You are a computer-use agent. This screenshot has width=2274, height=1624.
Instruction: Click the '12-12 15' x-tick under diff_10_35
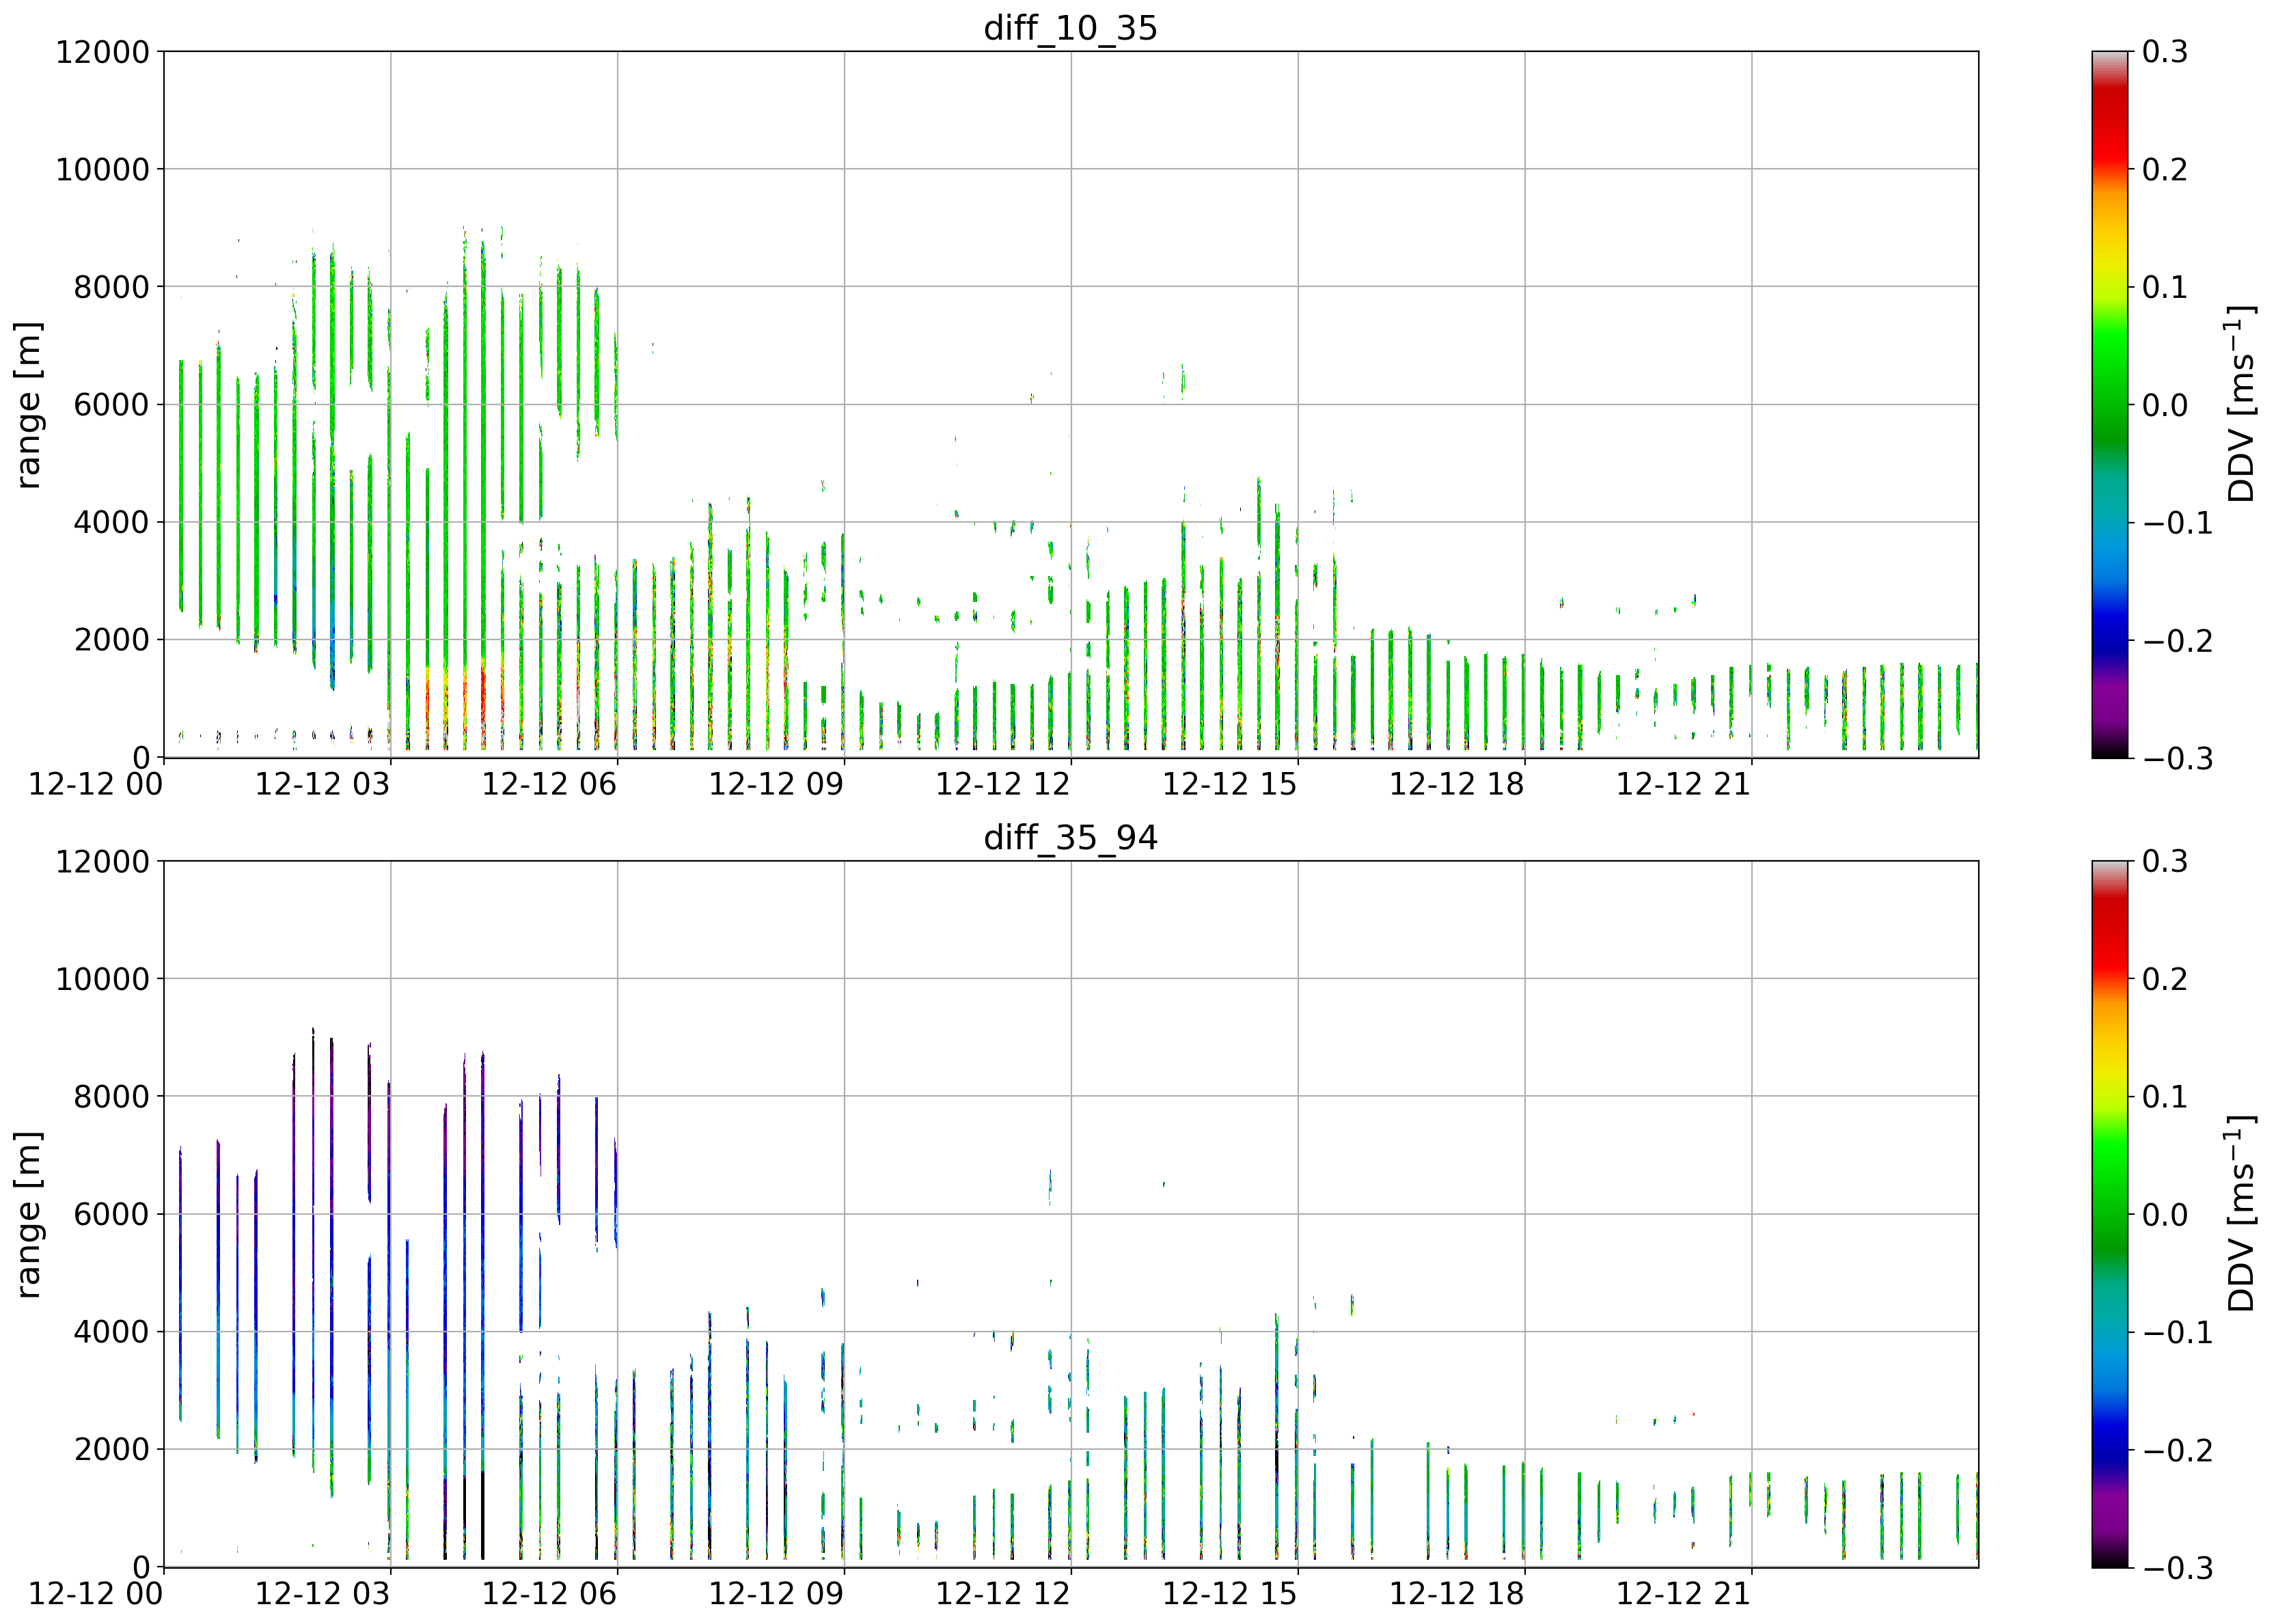pyautogui.click(x=1230, y=785)
